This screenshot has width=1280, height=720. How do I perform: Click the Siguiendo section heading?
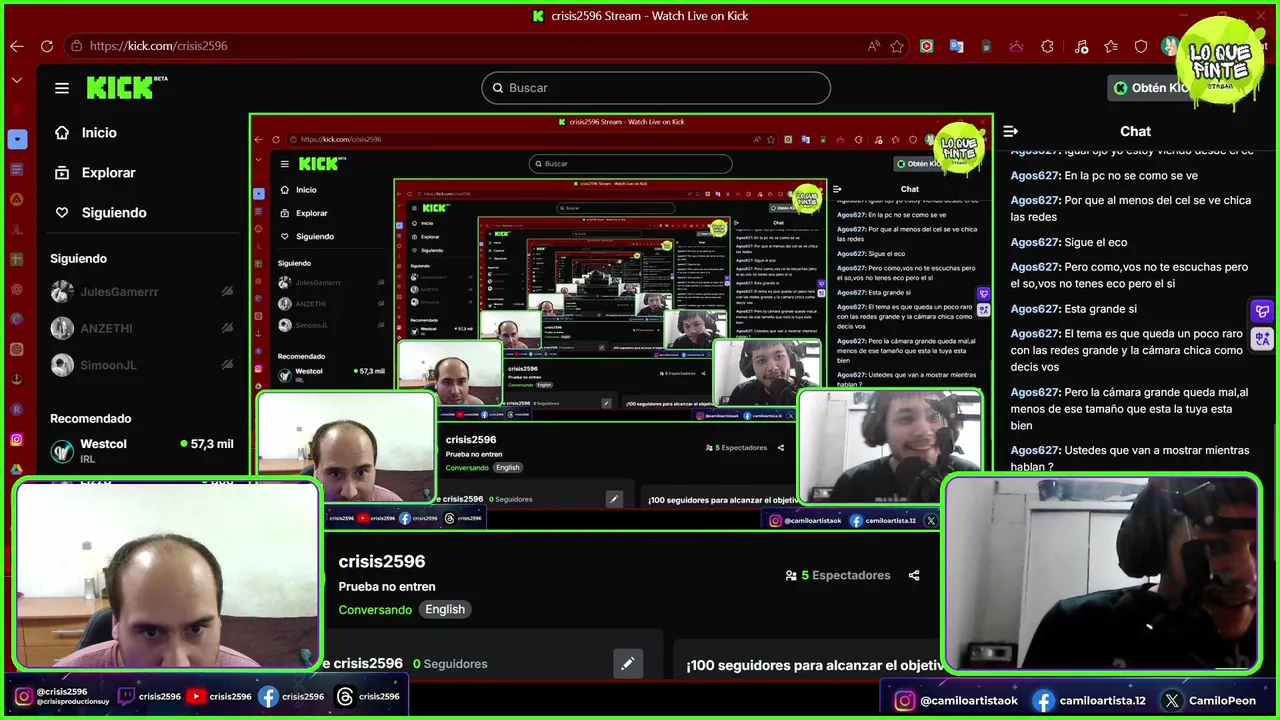pos(78,258)
